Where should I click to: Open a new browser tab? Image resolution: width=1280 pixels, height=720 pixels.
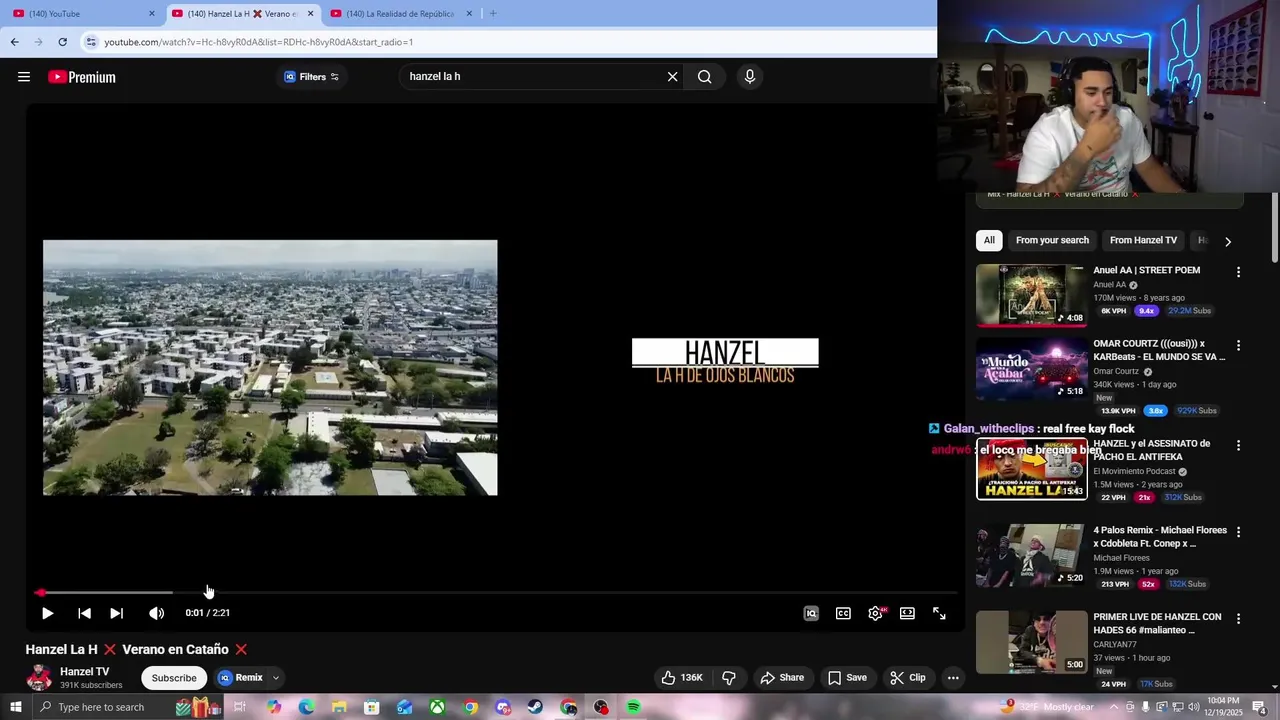coord(493,13)
